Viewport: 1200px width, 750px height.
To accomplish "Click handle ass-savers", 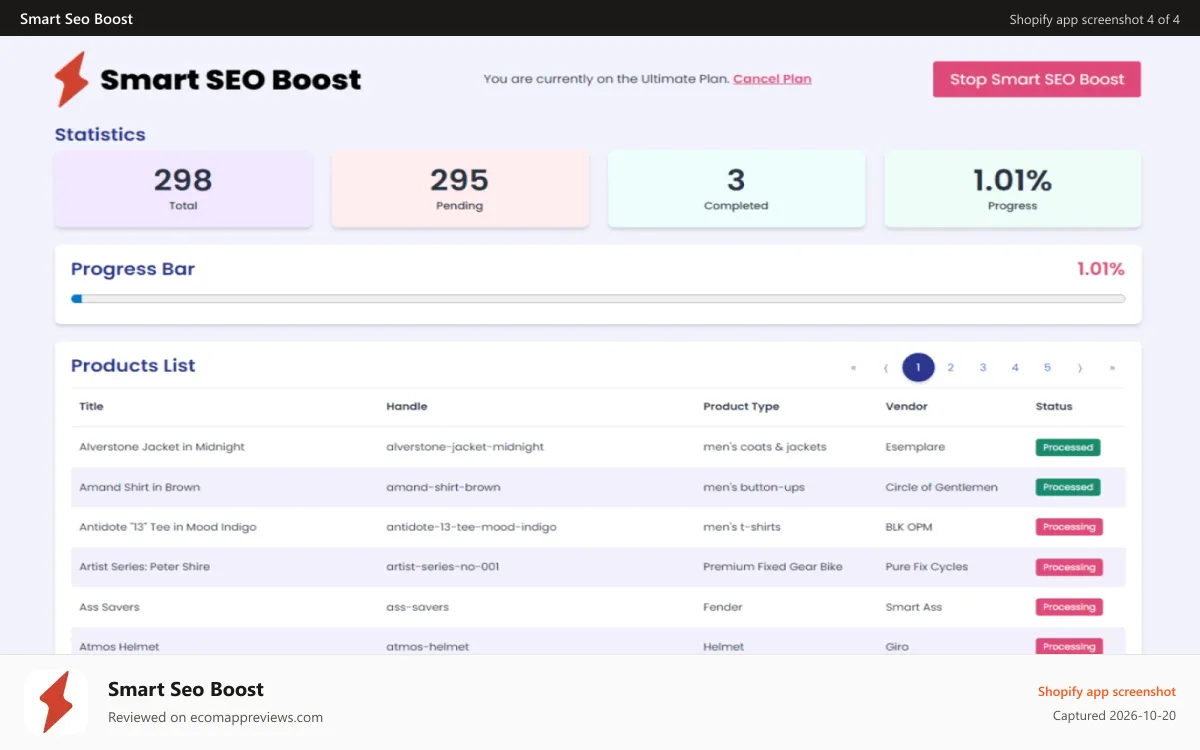I will click(x=417, y=607).
